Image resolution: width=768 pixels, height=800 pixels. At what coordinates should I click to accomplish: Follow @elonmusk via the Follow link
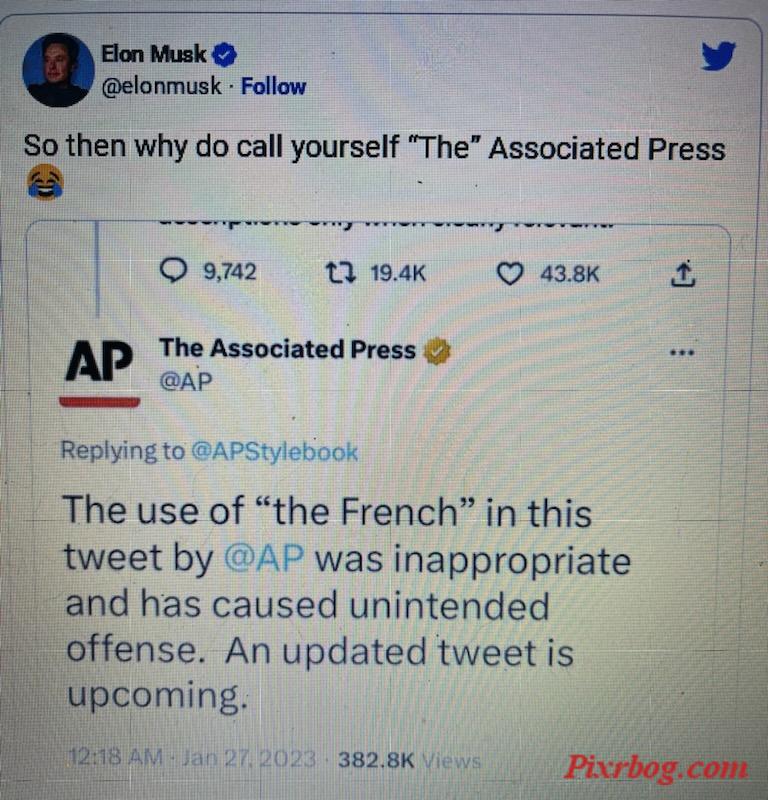[274, 86]
